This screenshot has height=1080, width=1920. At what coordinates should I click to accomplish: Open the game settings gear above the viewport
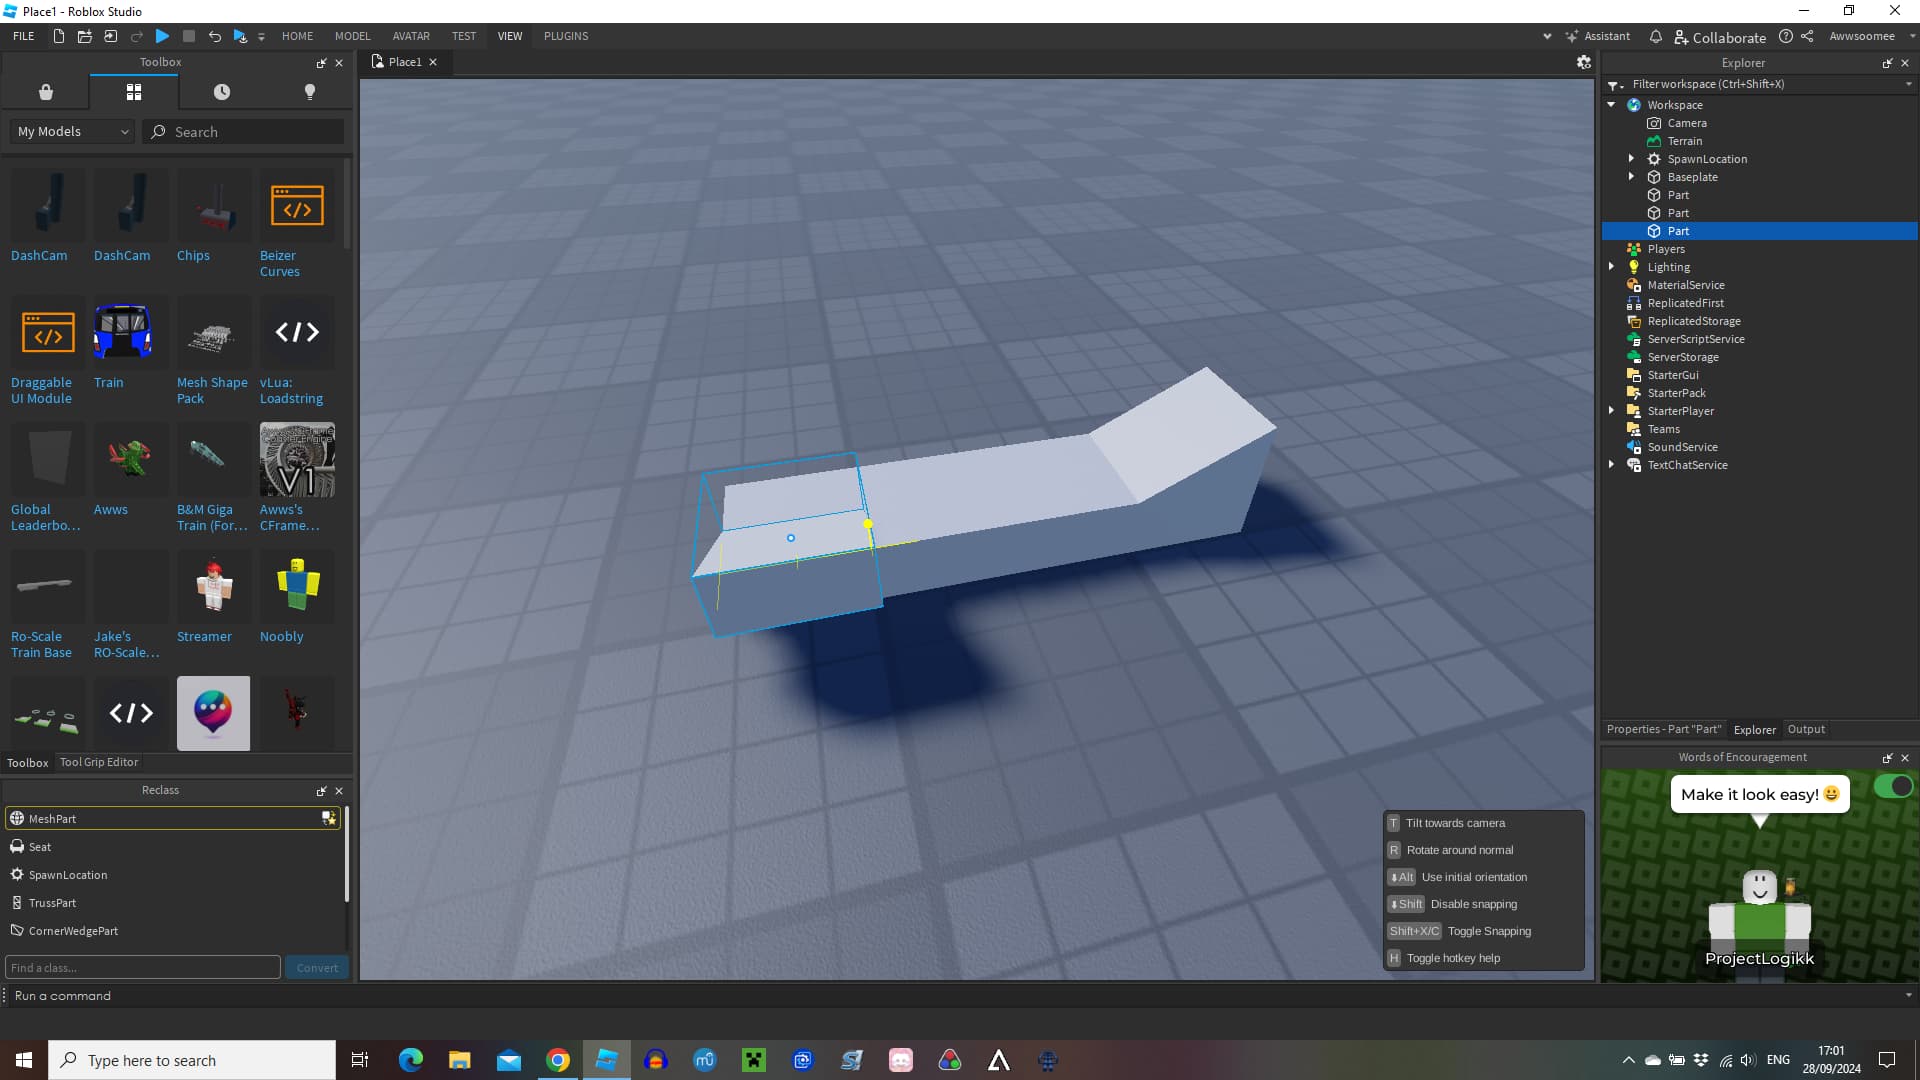(1584, 61)
